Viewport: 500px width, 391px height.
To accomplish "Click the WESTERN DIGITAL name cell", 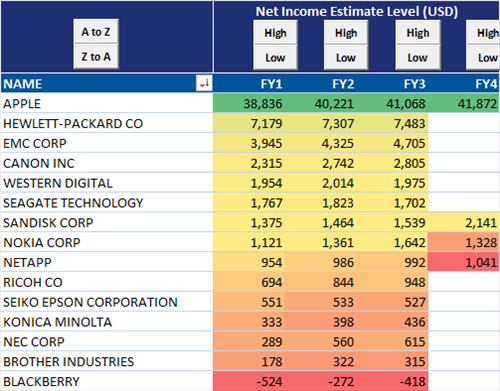I will click(x=107, y=183).
